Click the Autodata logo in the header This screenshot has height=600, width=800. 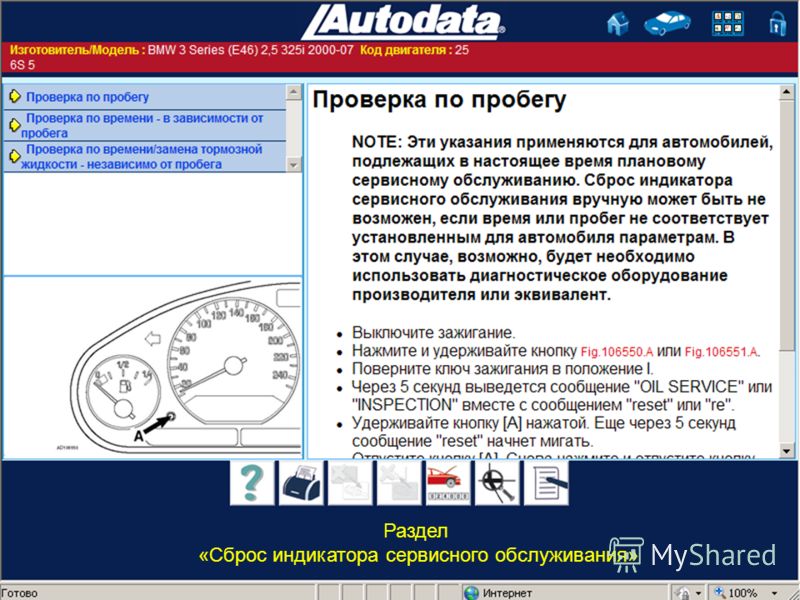(x=403, y=21)
